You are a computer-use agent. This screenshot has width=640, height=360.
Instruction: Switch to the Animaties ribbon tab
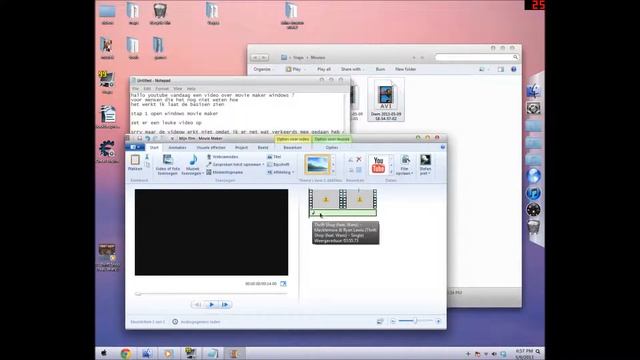point(177,147)
